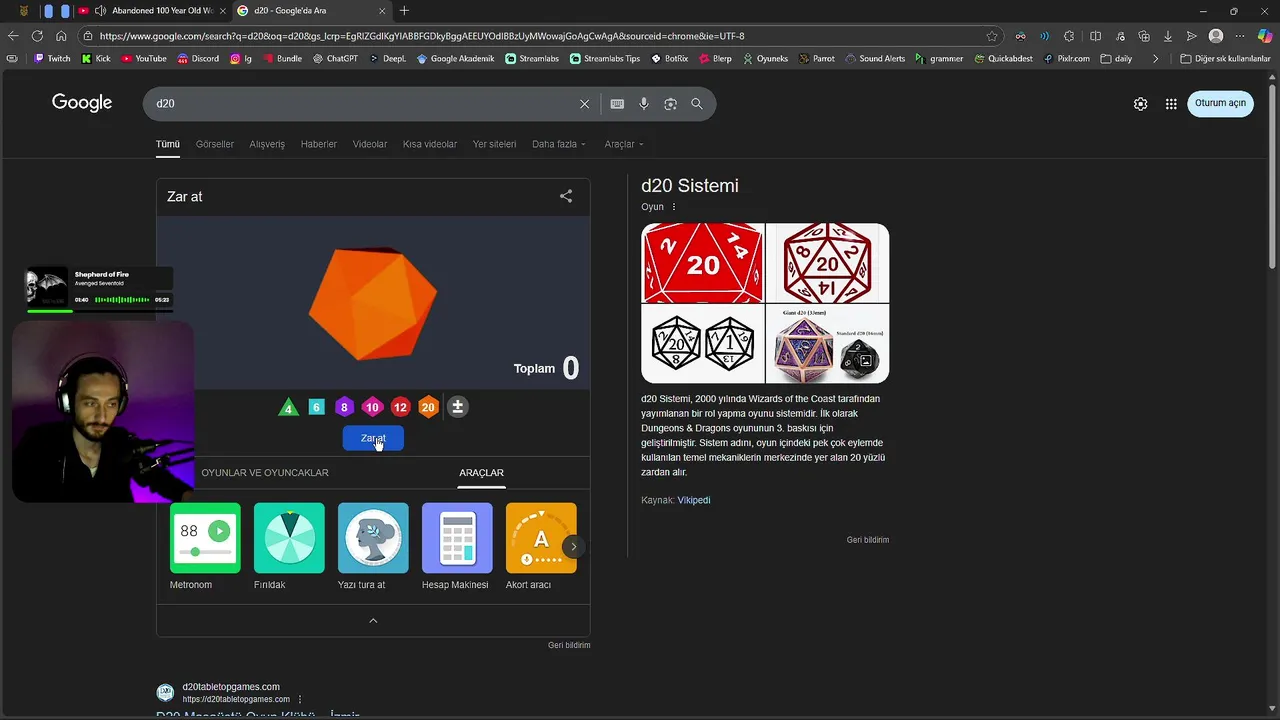Select the red 12-sided die

tap(400, 407)
